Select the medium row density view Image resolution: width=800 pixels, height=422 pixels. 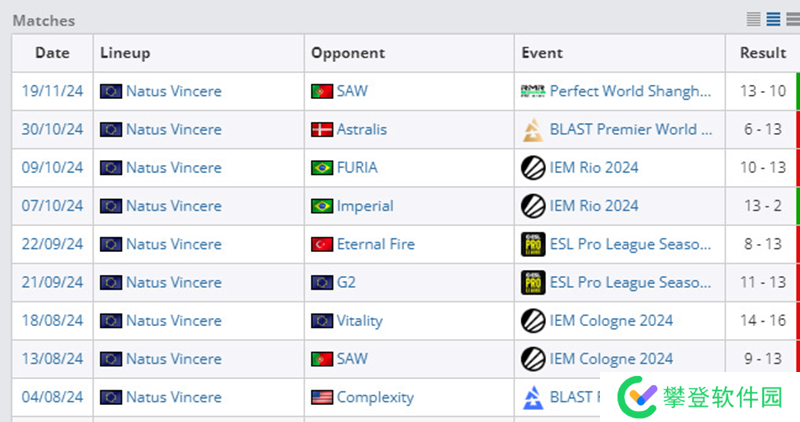click(773, 19)
